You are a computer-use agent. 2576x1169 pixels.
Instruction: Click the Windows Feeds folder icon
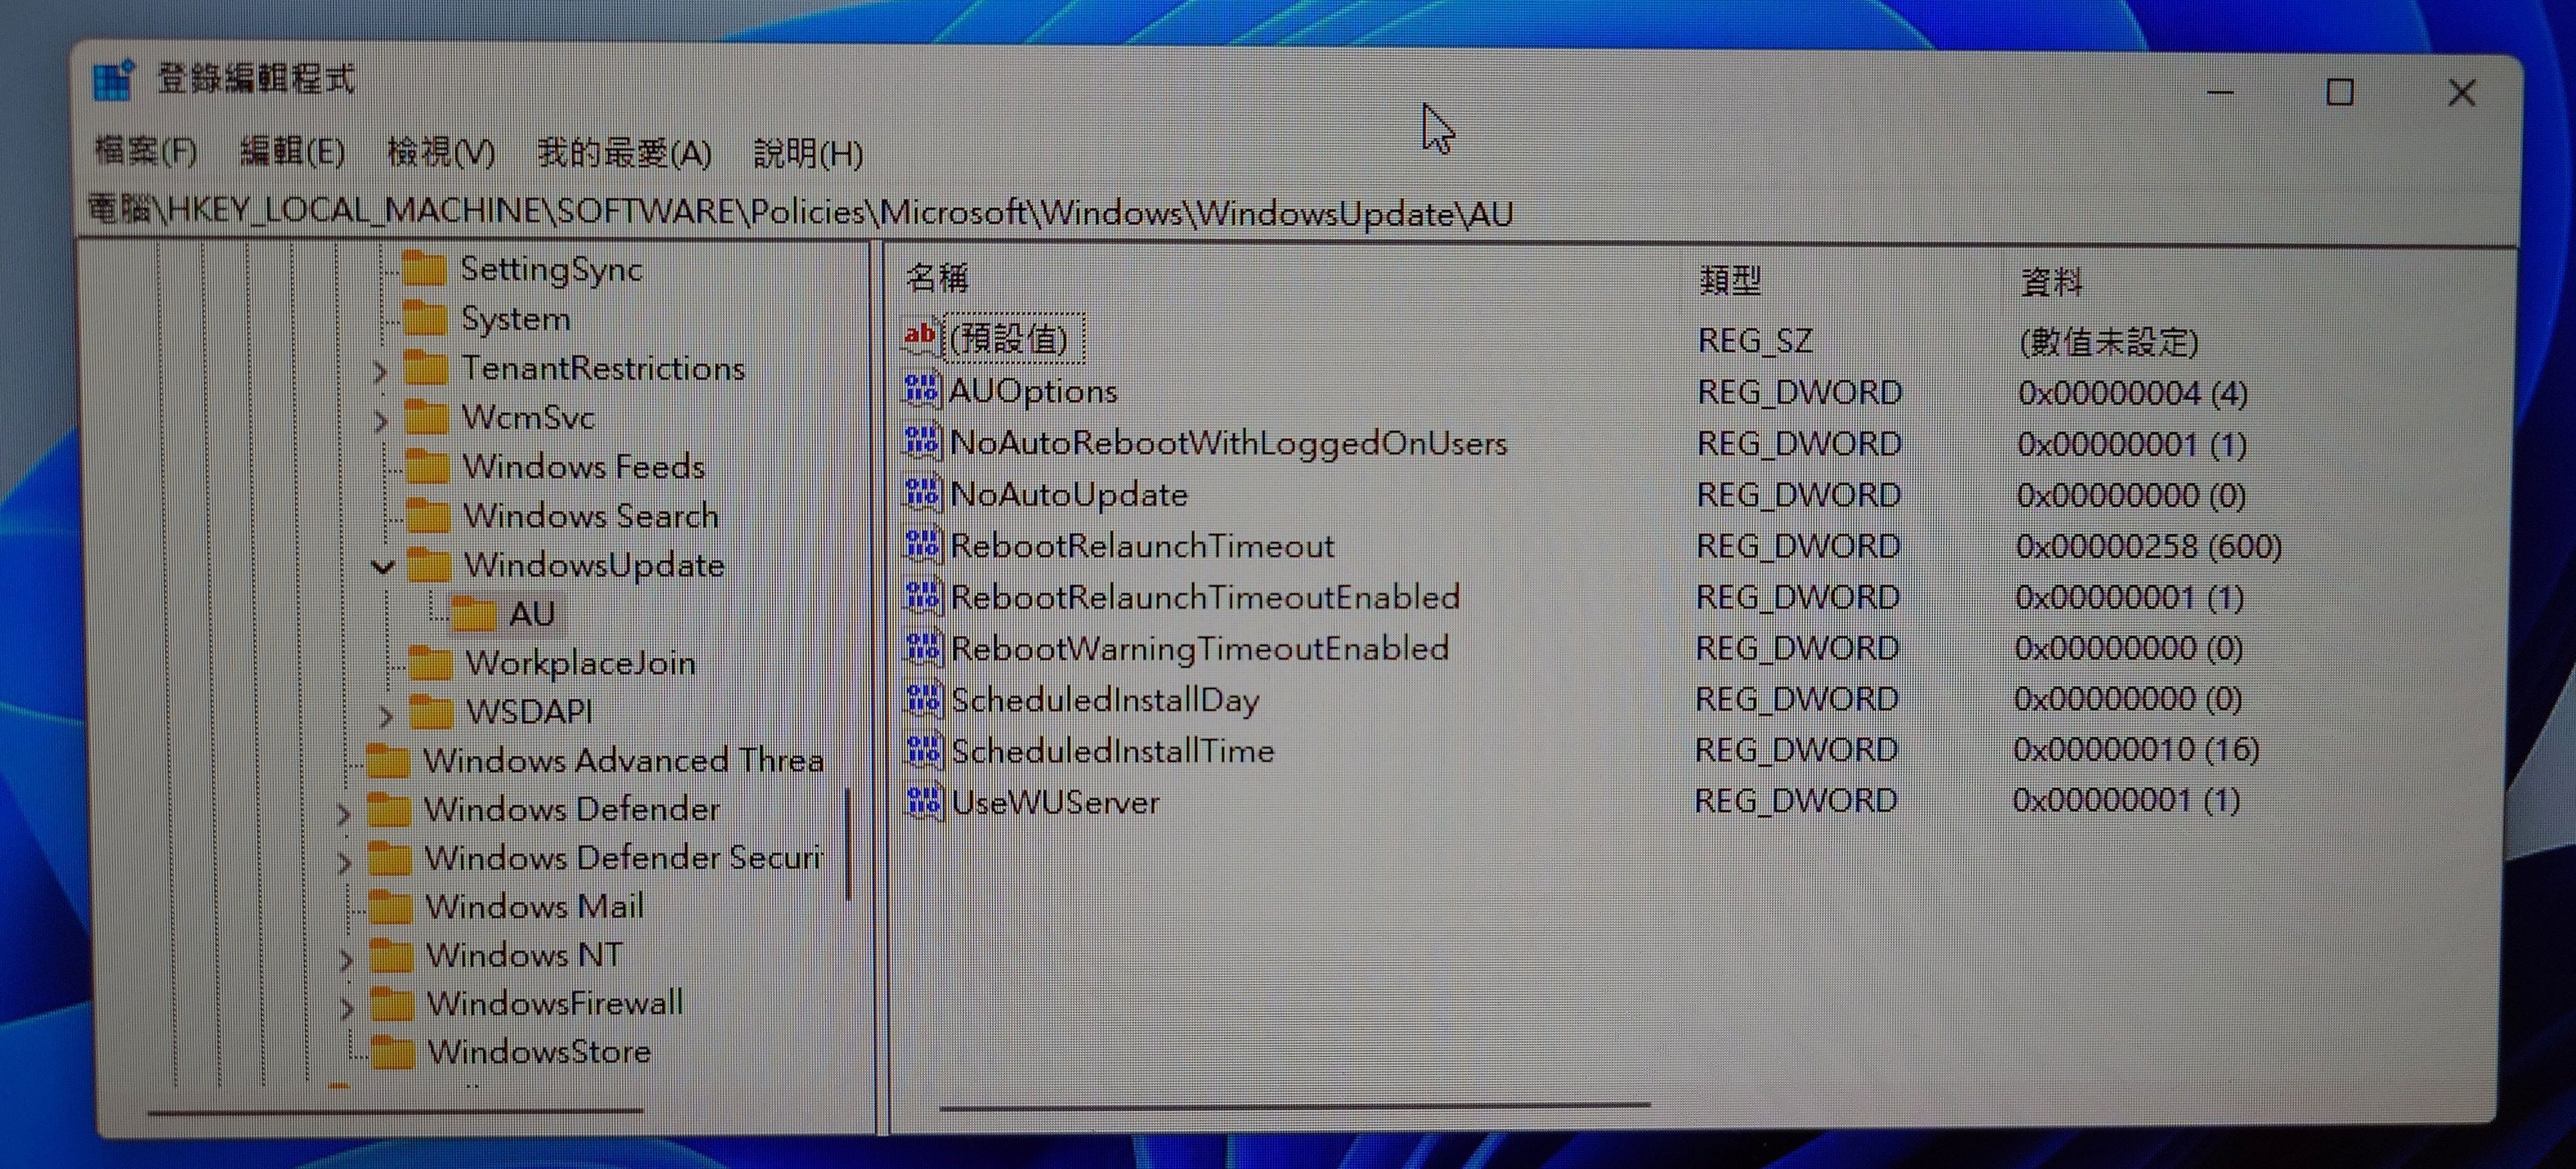(x=428, y=467)
